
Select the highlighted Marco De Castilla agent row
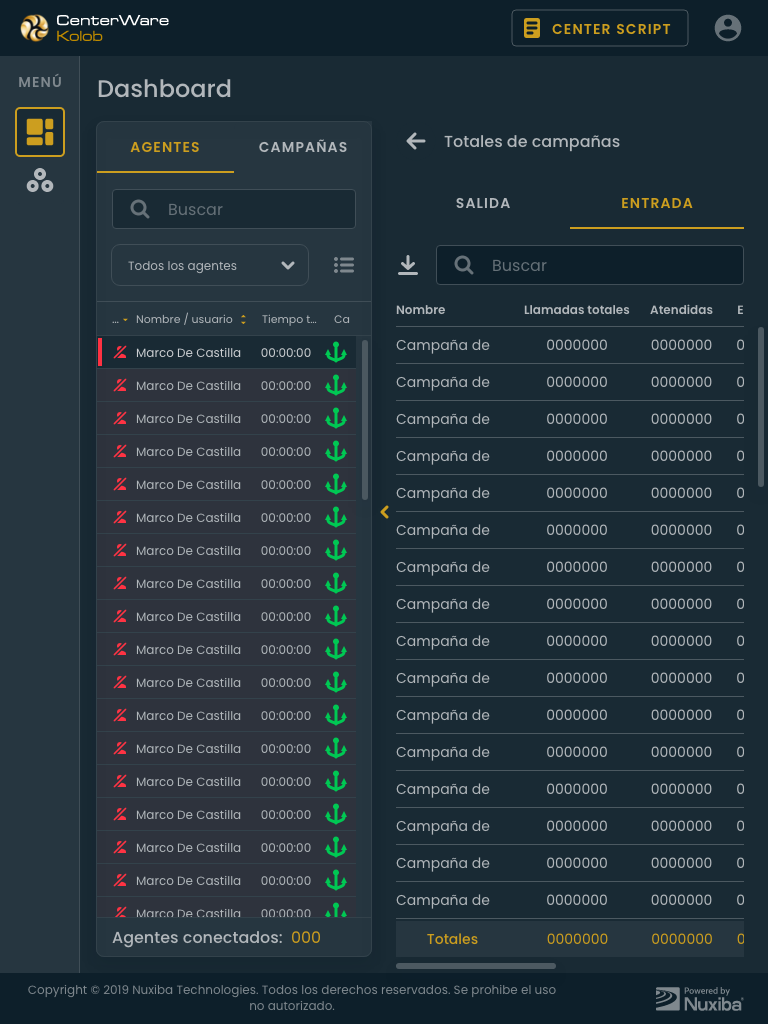point(227,353)
